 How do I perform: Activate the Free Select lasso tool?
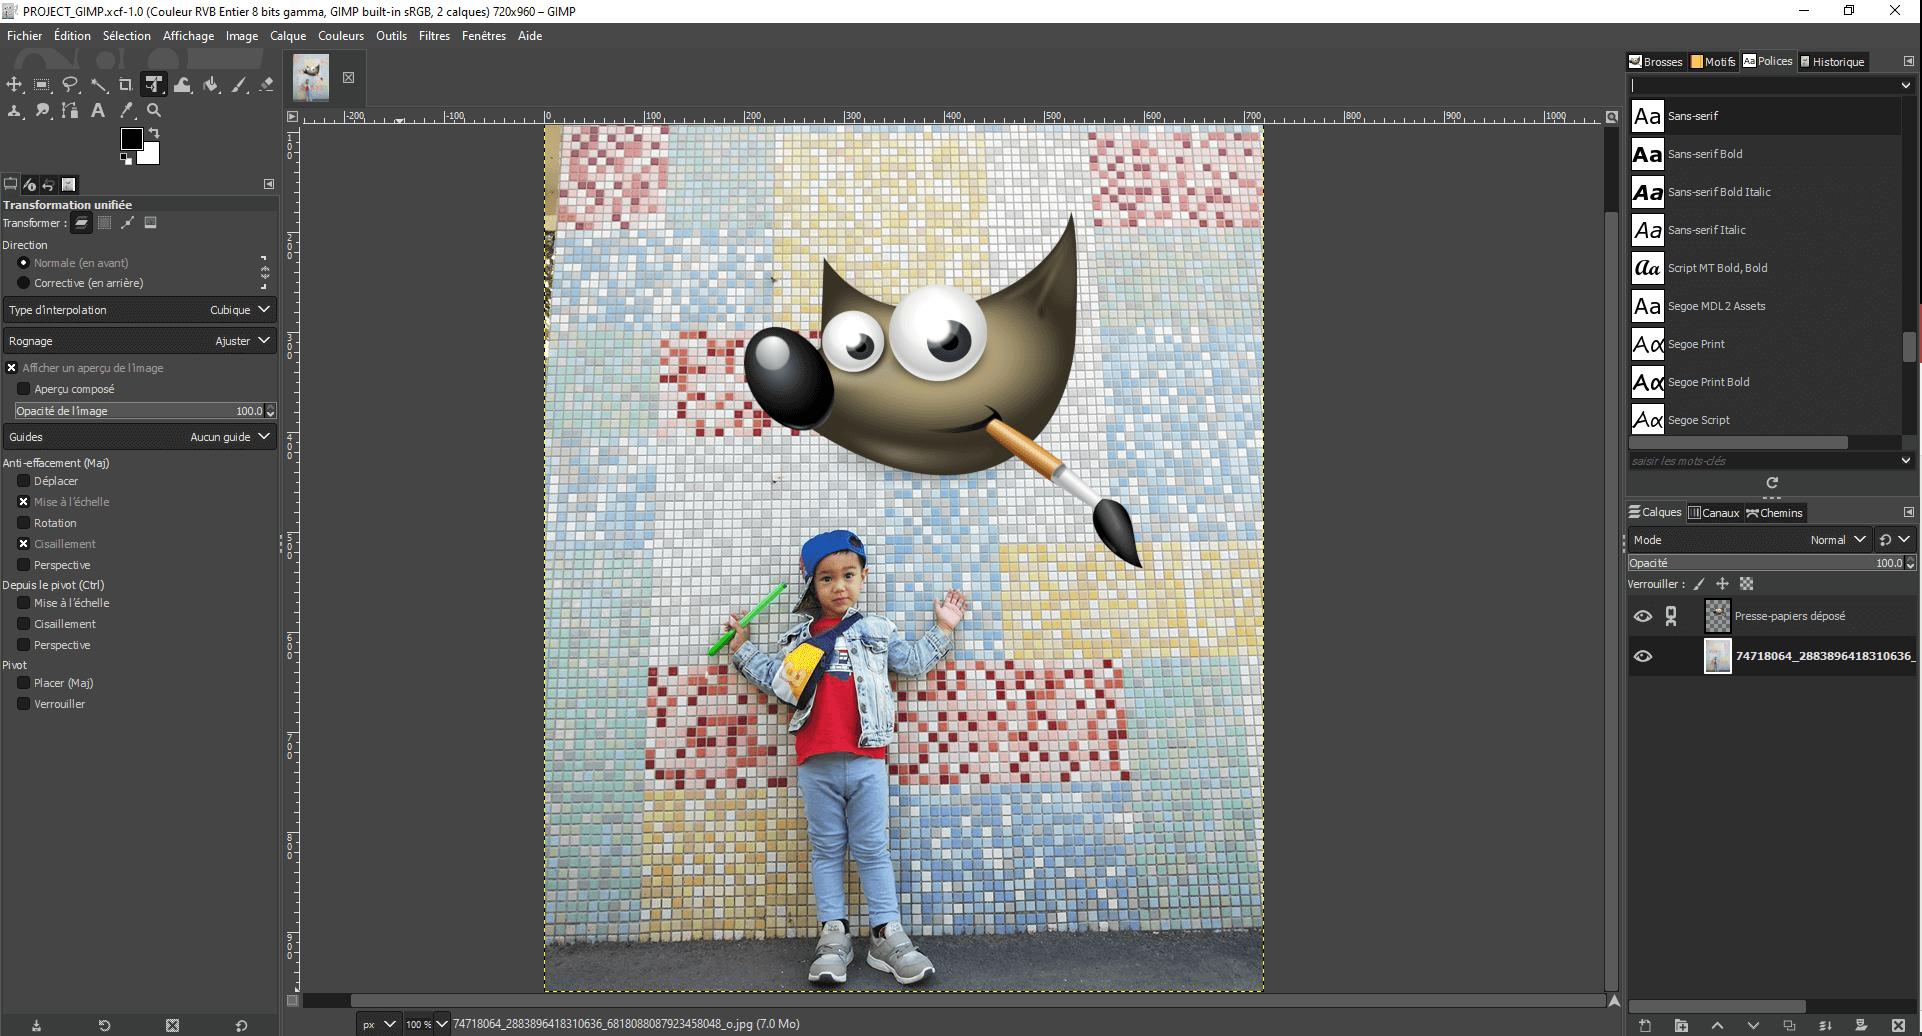(70, 85)
